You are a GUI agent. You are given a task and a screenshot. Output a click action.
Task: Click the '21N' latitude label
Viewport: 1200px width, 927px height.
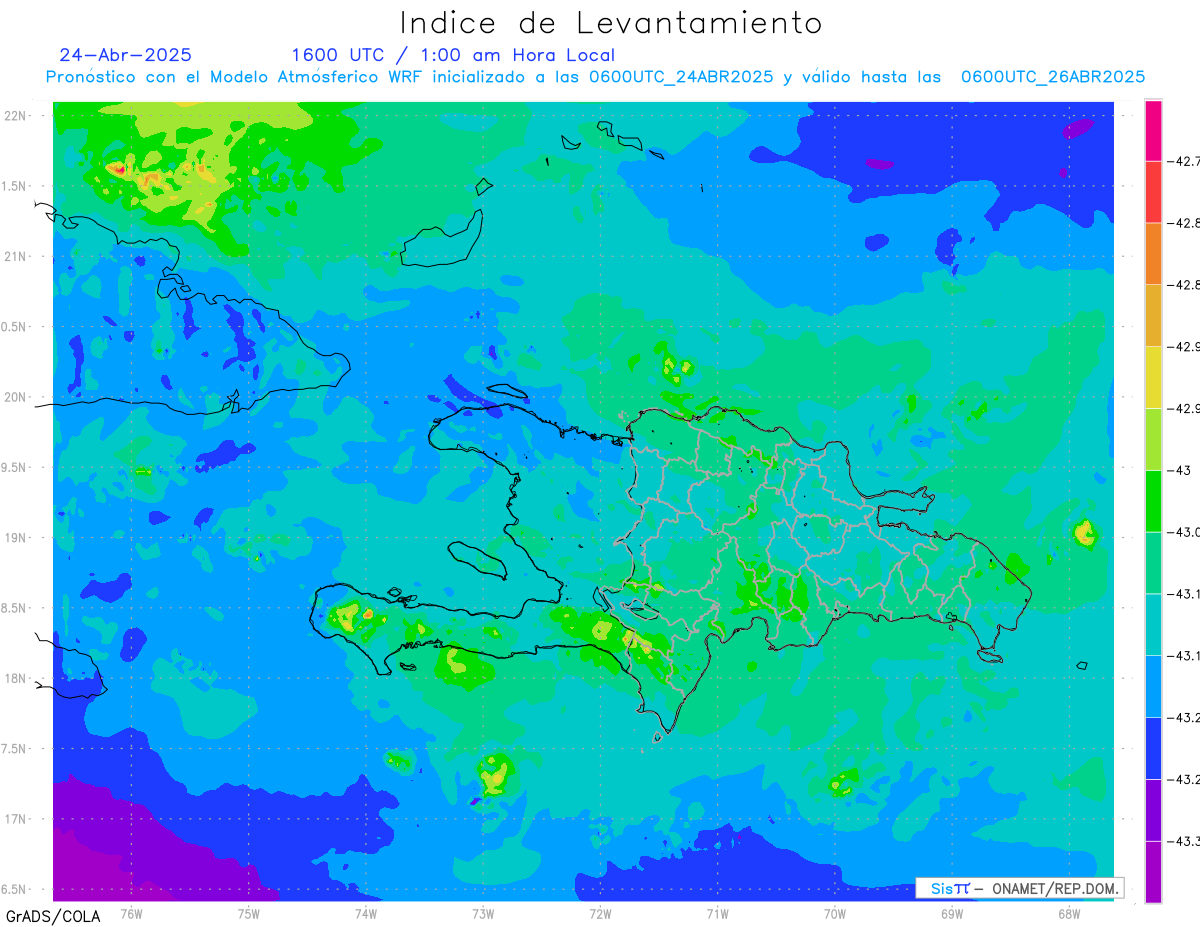point(15,256)
